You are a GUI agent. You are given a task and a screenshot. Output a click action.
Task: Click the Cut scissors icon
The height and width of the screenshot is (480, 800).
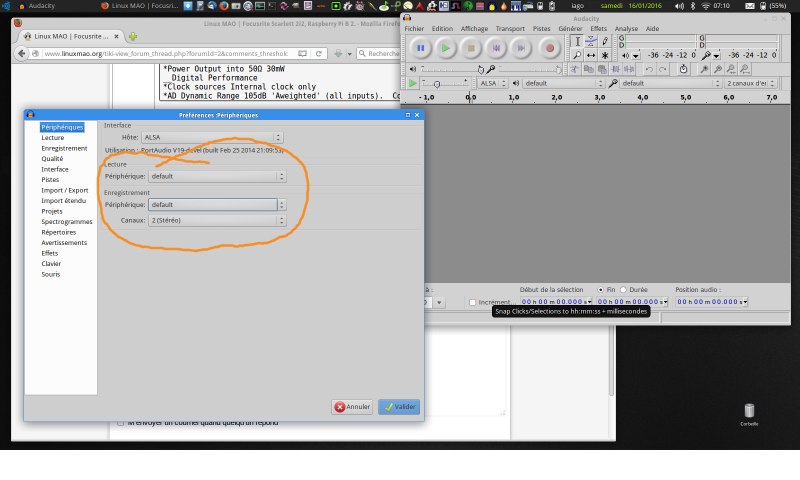574,69
